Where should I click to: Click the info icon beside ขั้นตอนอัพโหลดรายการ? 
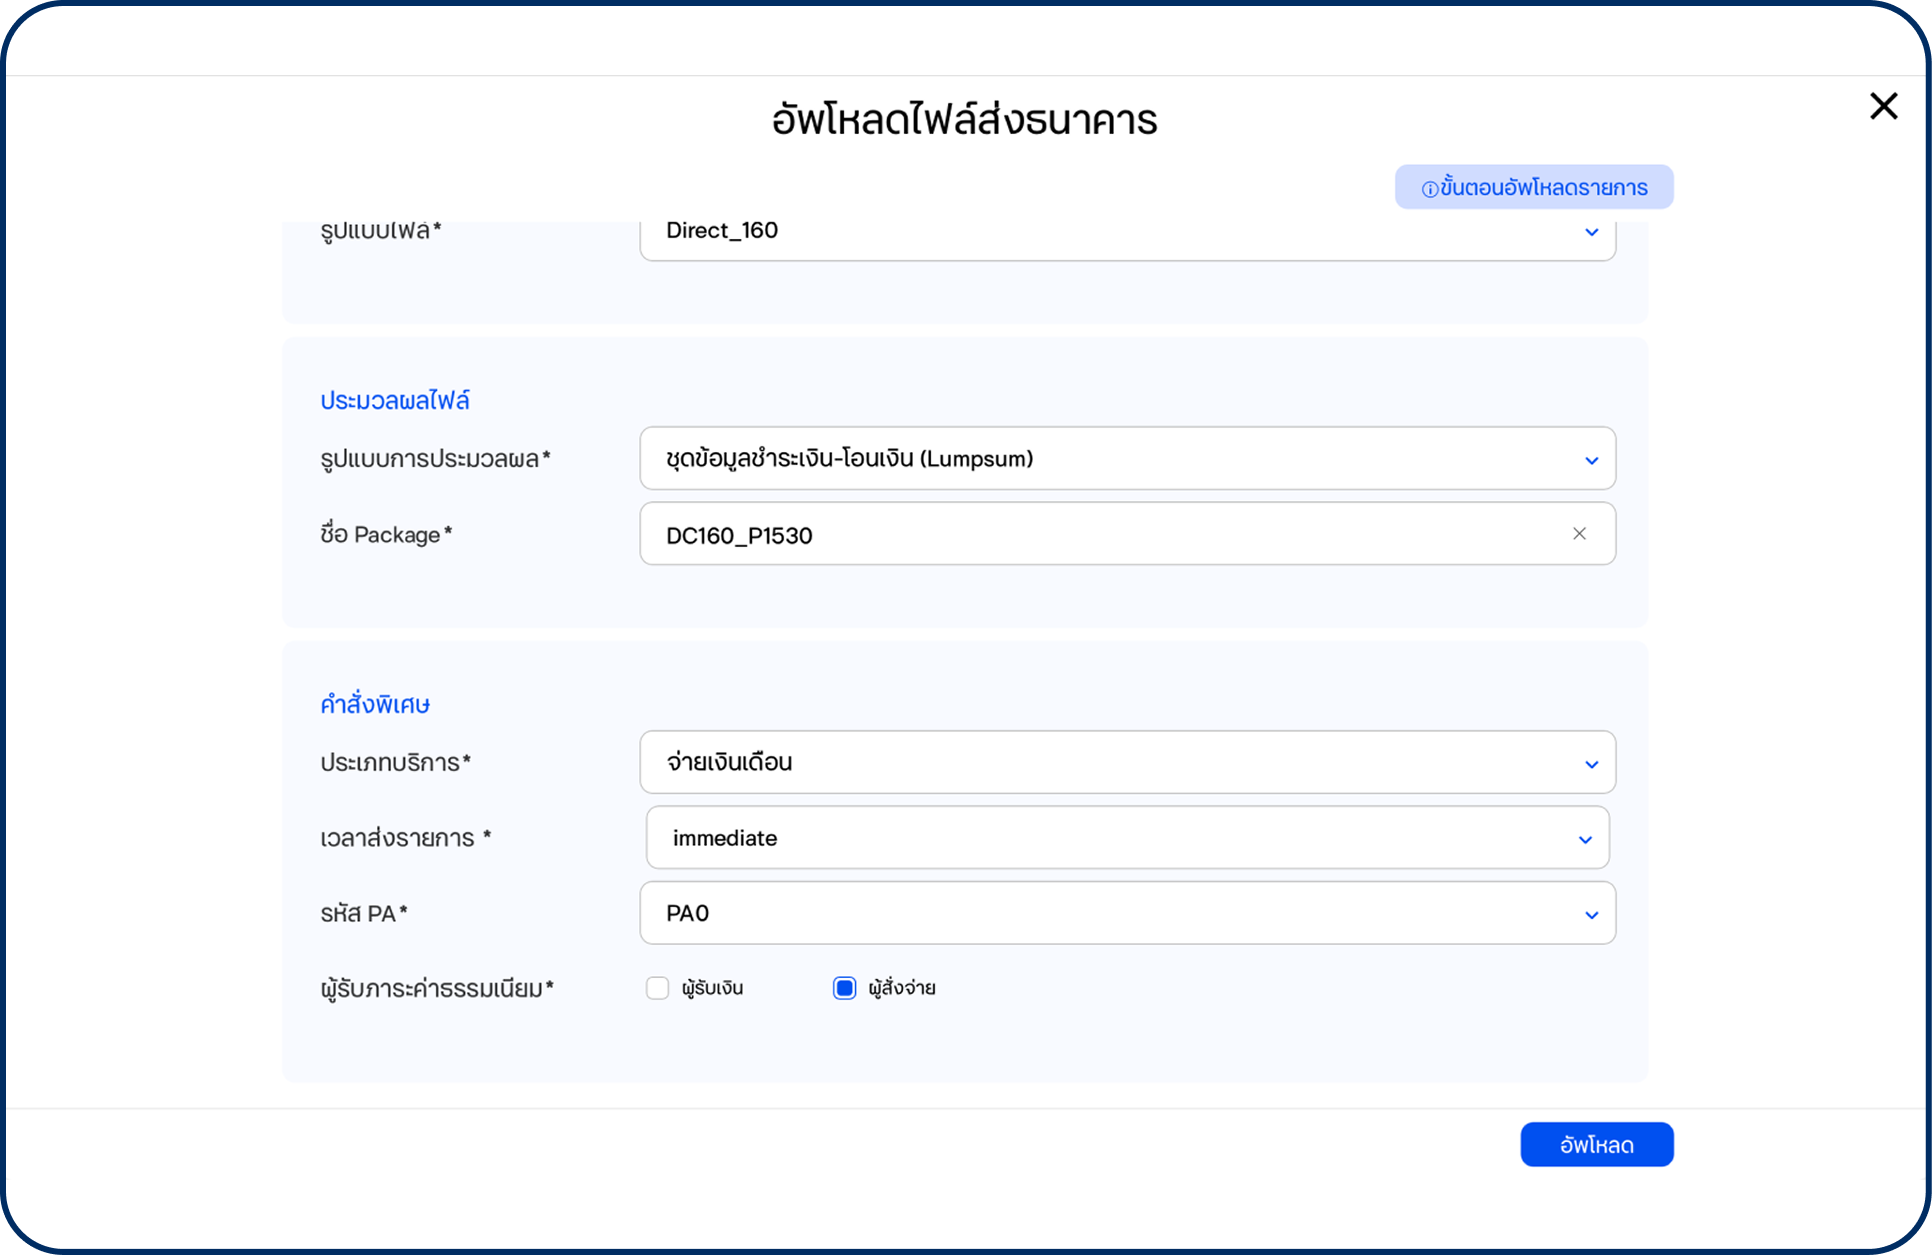coord(1430,189)
